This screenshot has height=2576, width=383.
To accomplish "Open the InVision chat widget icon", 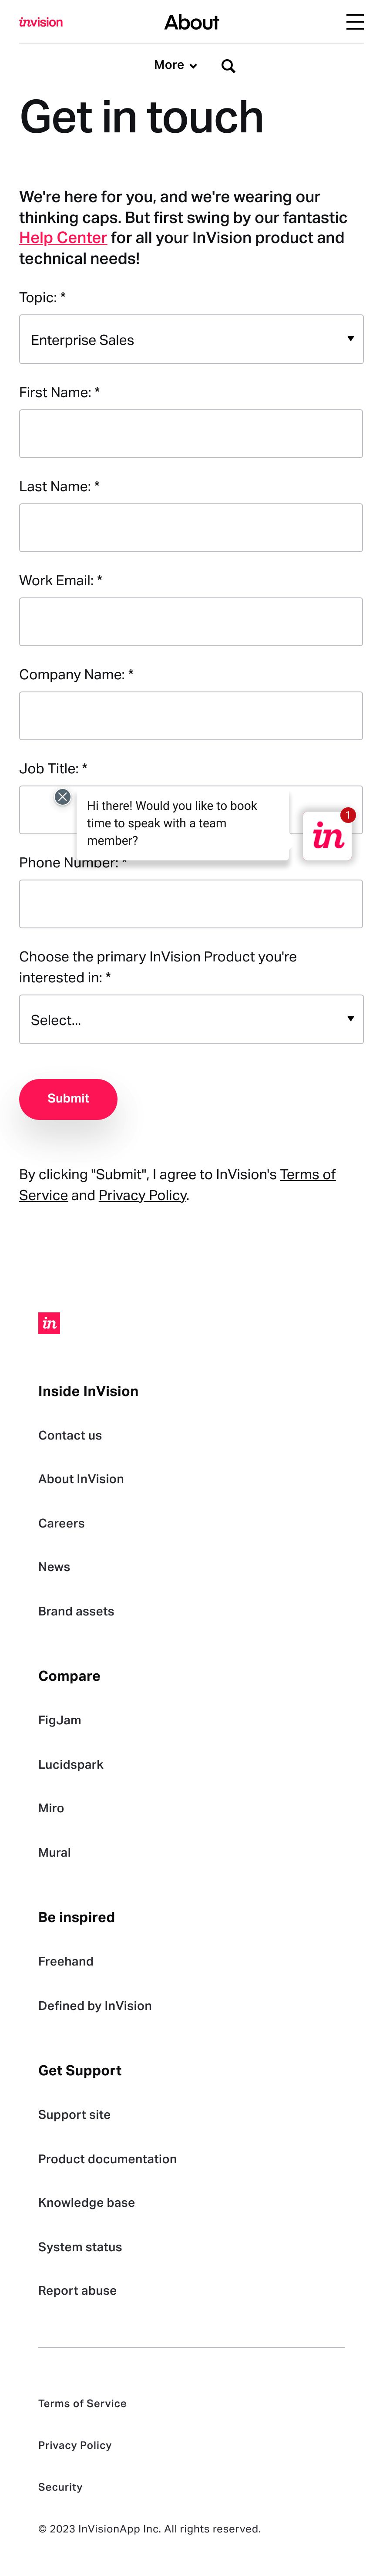I will [327, 836].
